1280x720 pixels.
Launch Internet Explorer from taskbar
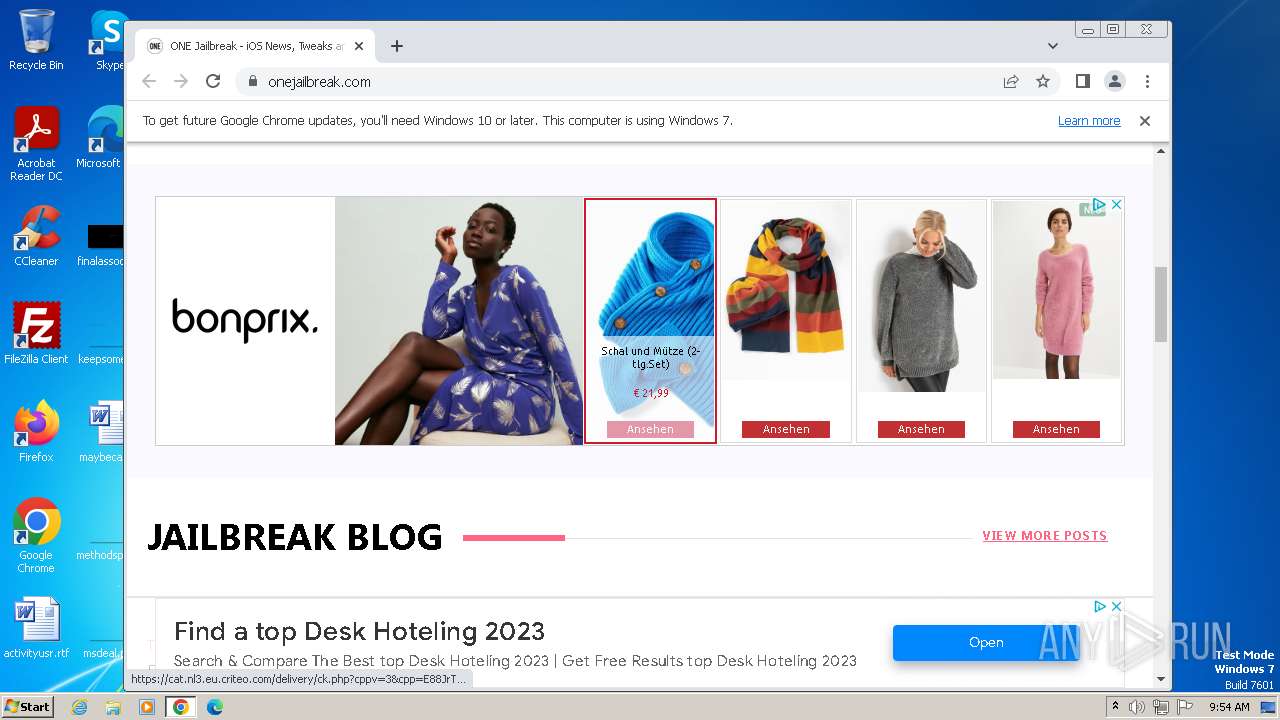coord(80,707)
